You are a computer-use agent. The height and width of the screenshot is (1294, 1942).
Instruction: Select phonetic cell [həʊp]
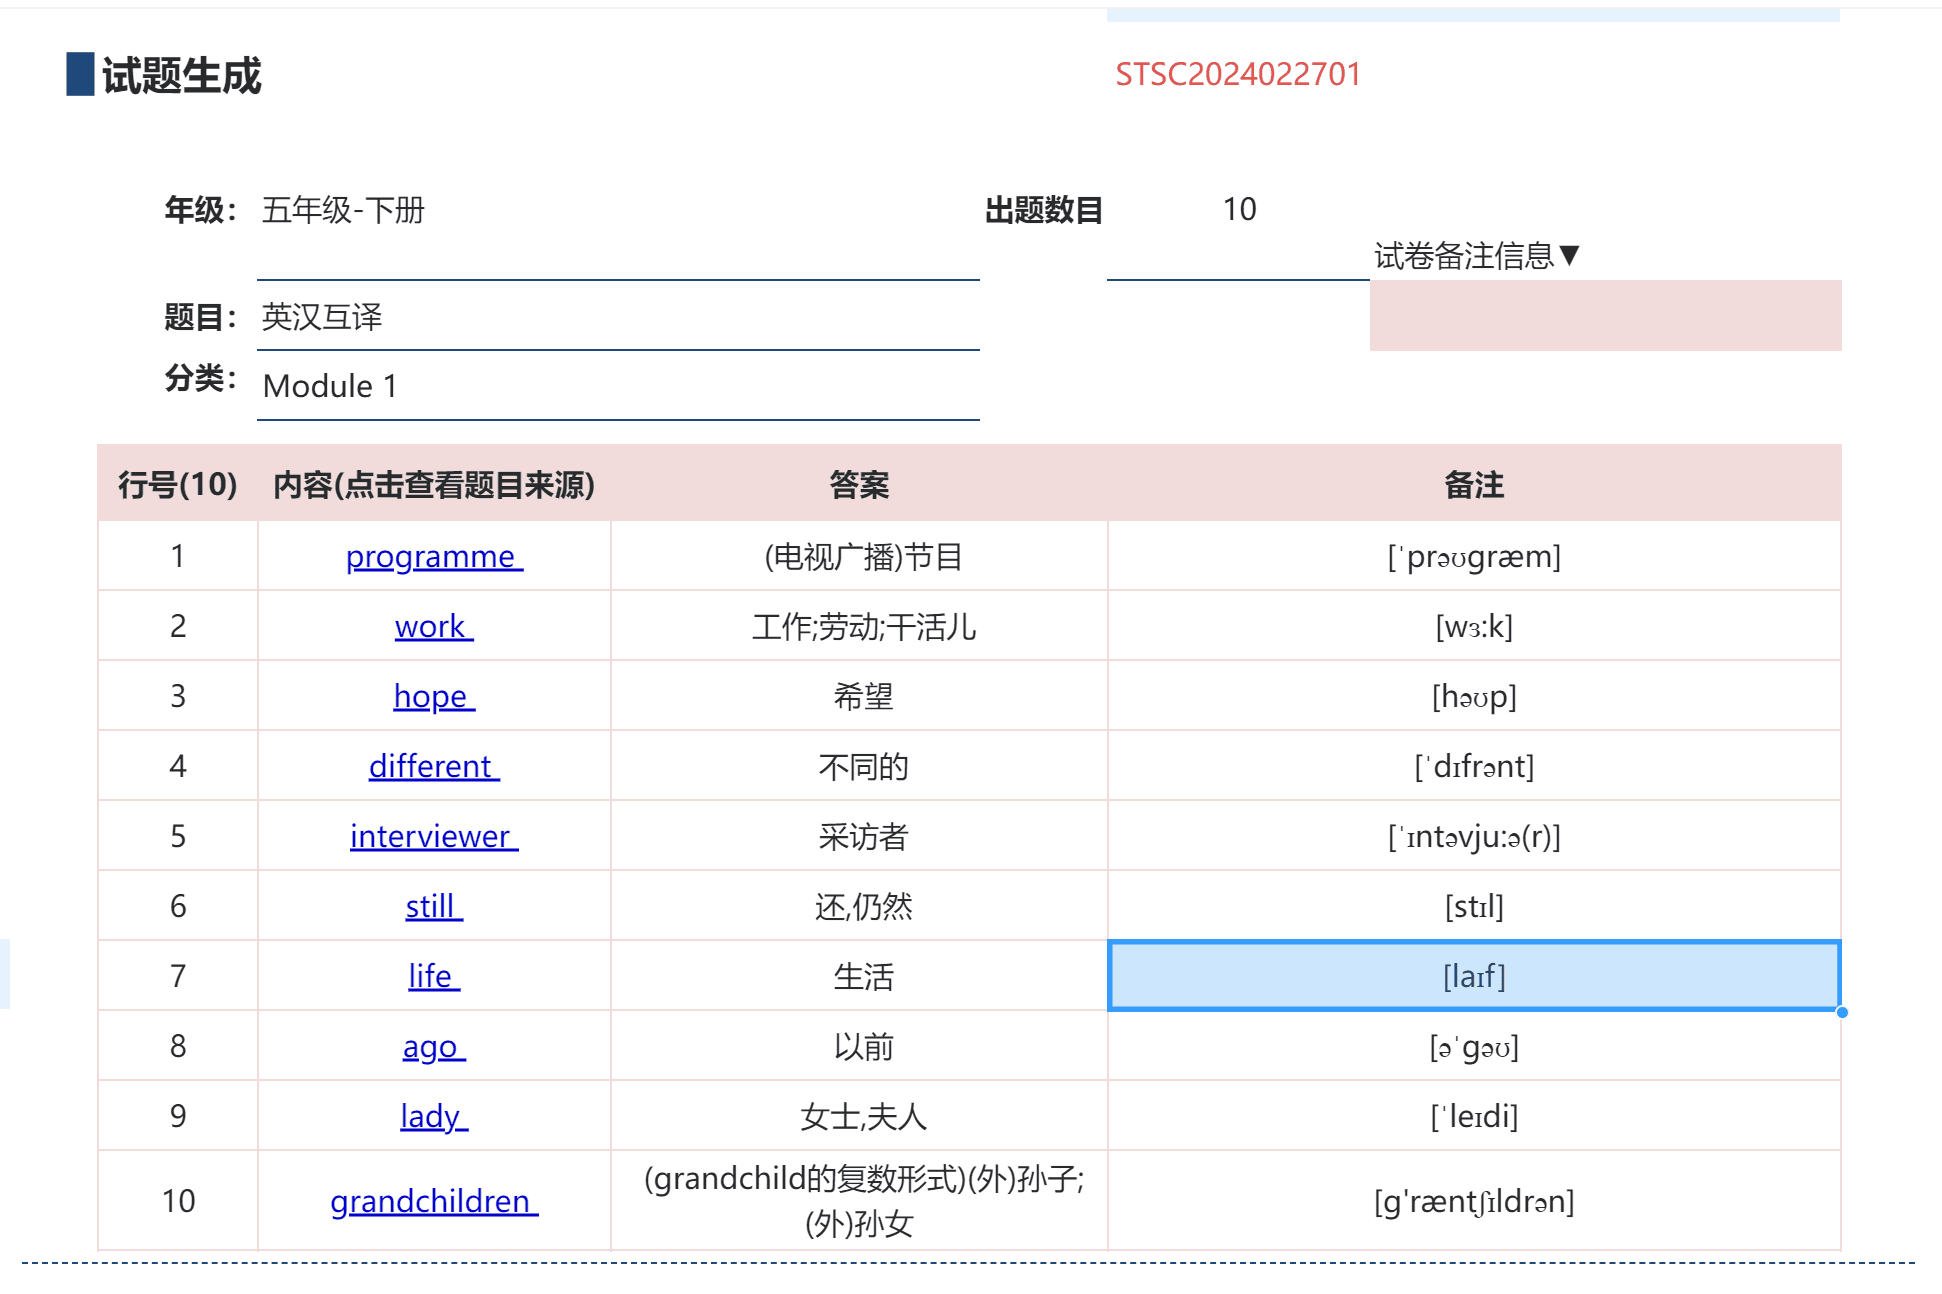pyautogui.click(x=1474, y=696)
